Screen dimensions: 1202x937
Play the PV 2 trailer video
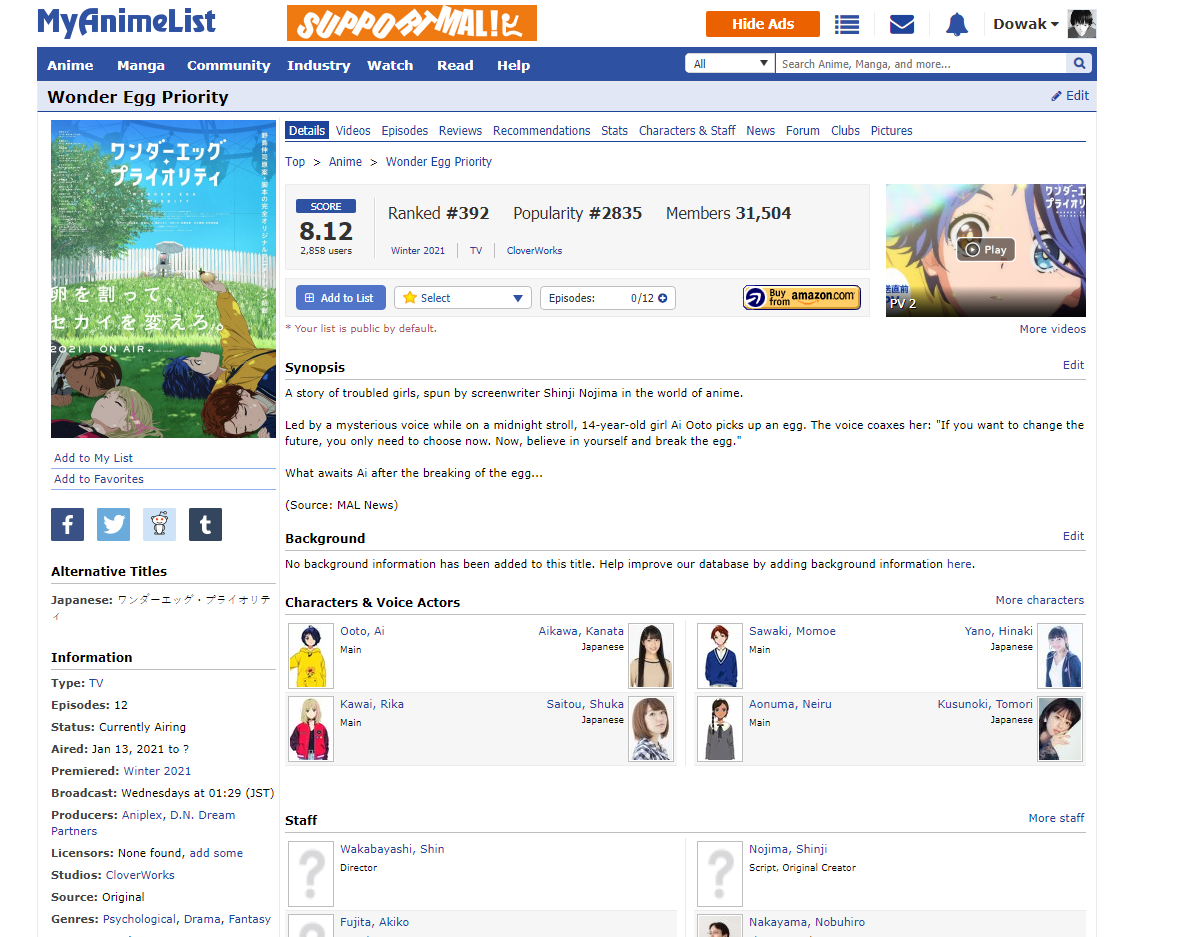tap(985, 250)
